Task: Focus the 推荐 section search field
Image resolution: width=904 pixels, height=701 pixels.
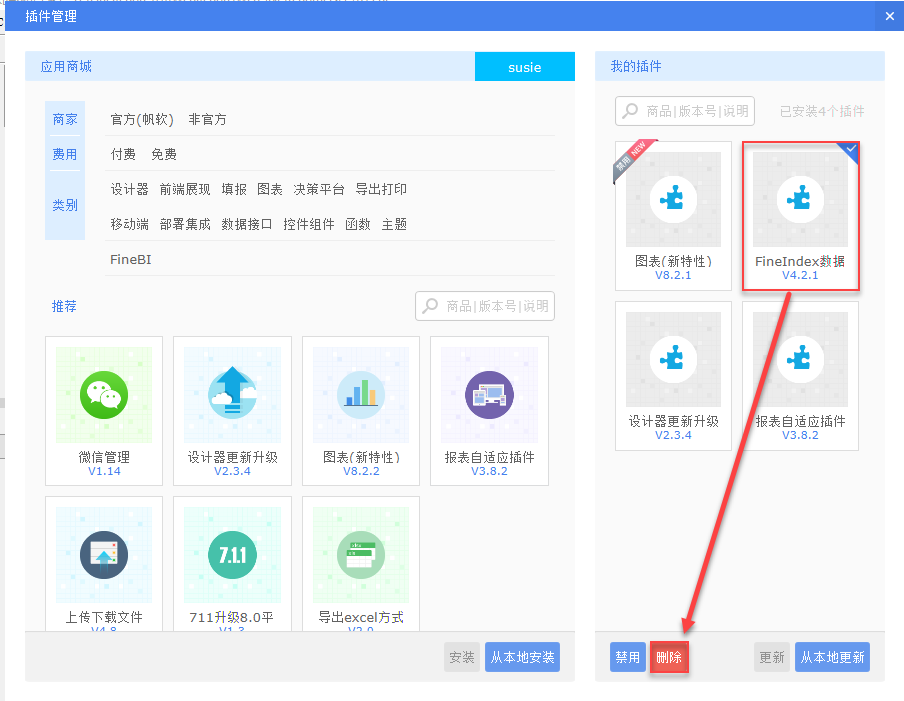Action: pos(485,306)
